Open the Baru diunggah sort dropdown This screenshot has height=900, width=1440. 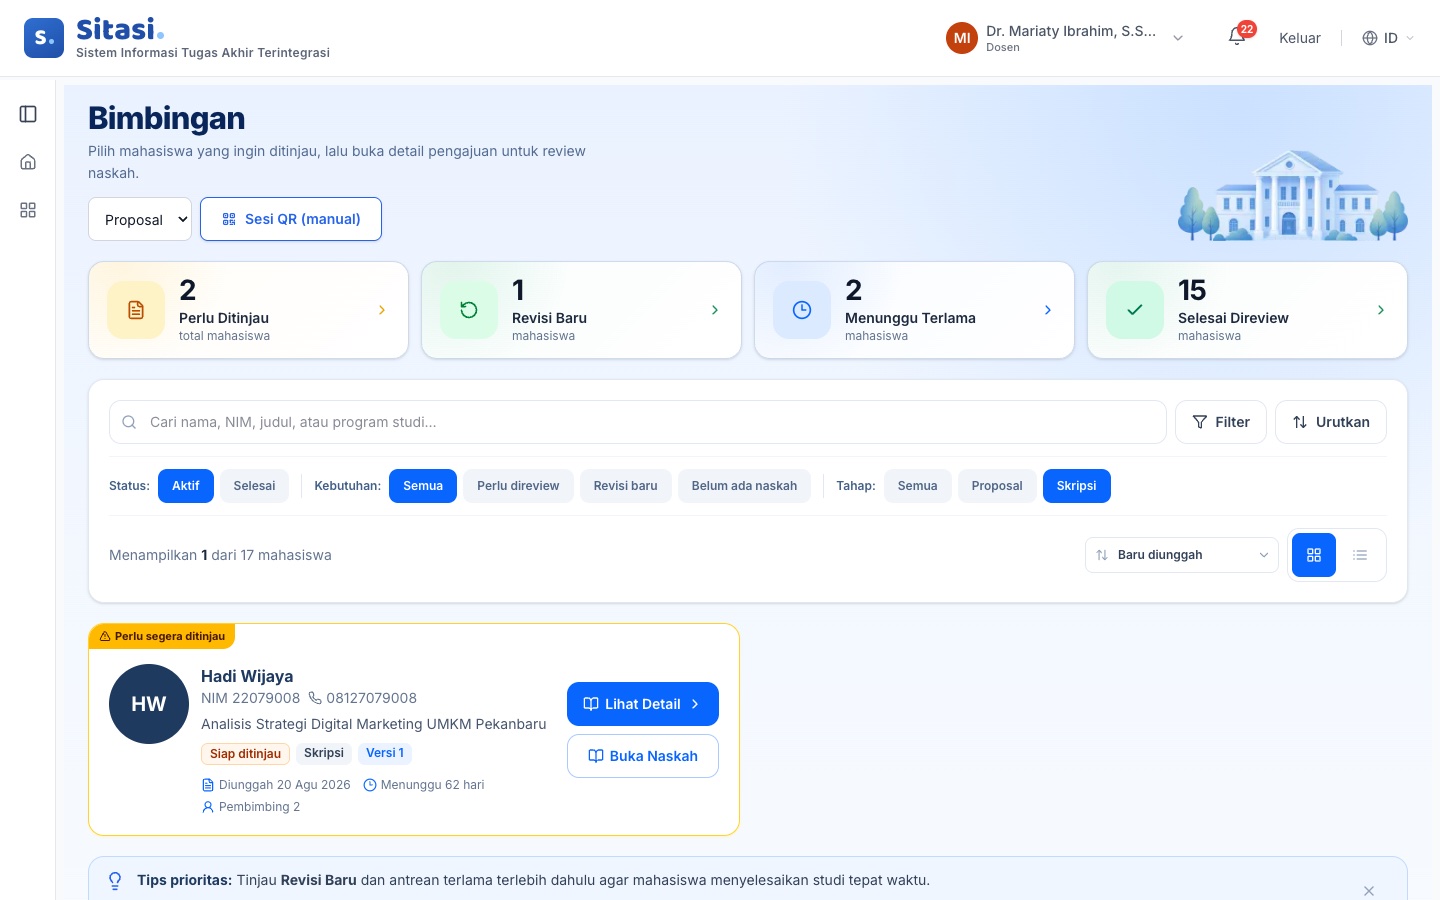tap(1182, 555)
